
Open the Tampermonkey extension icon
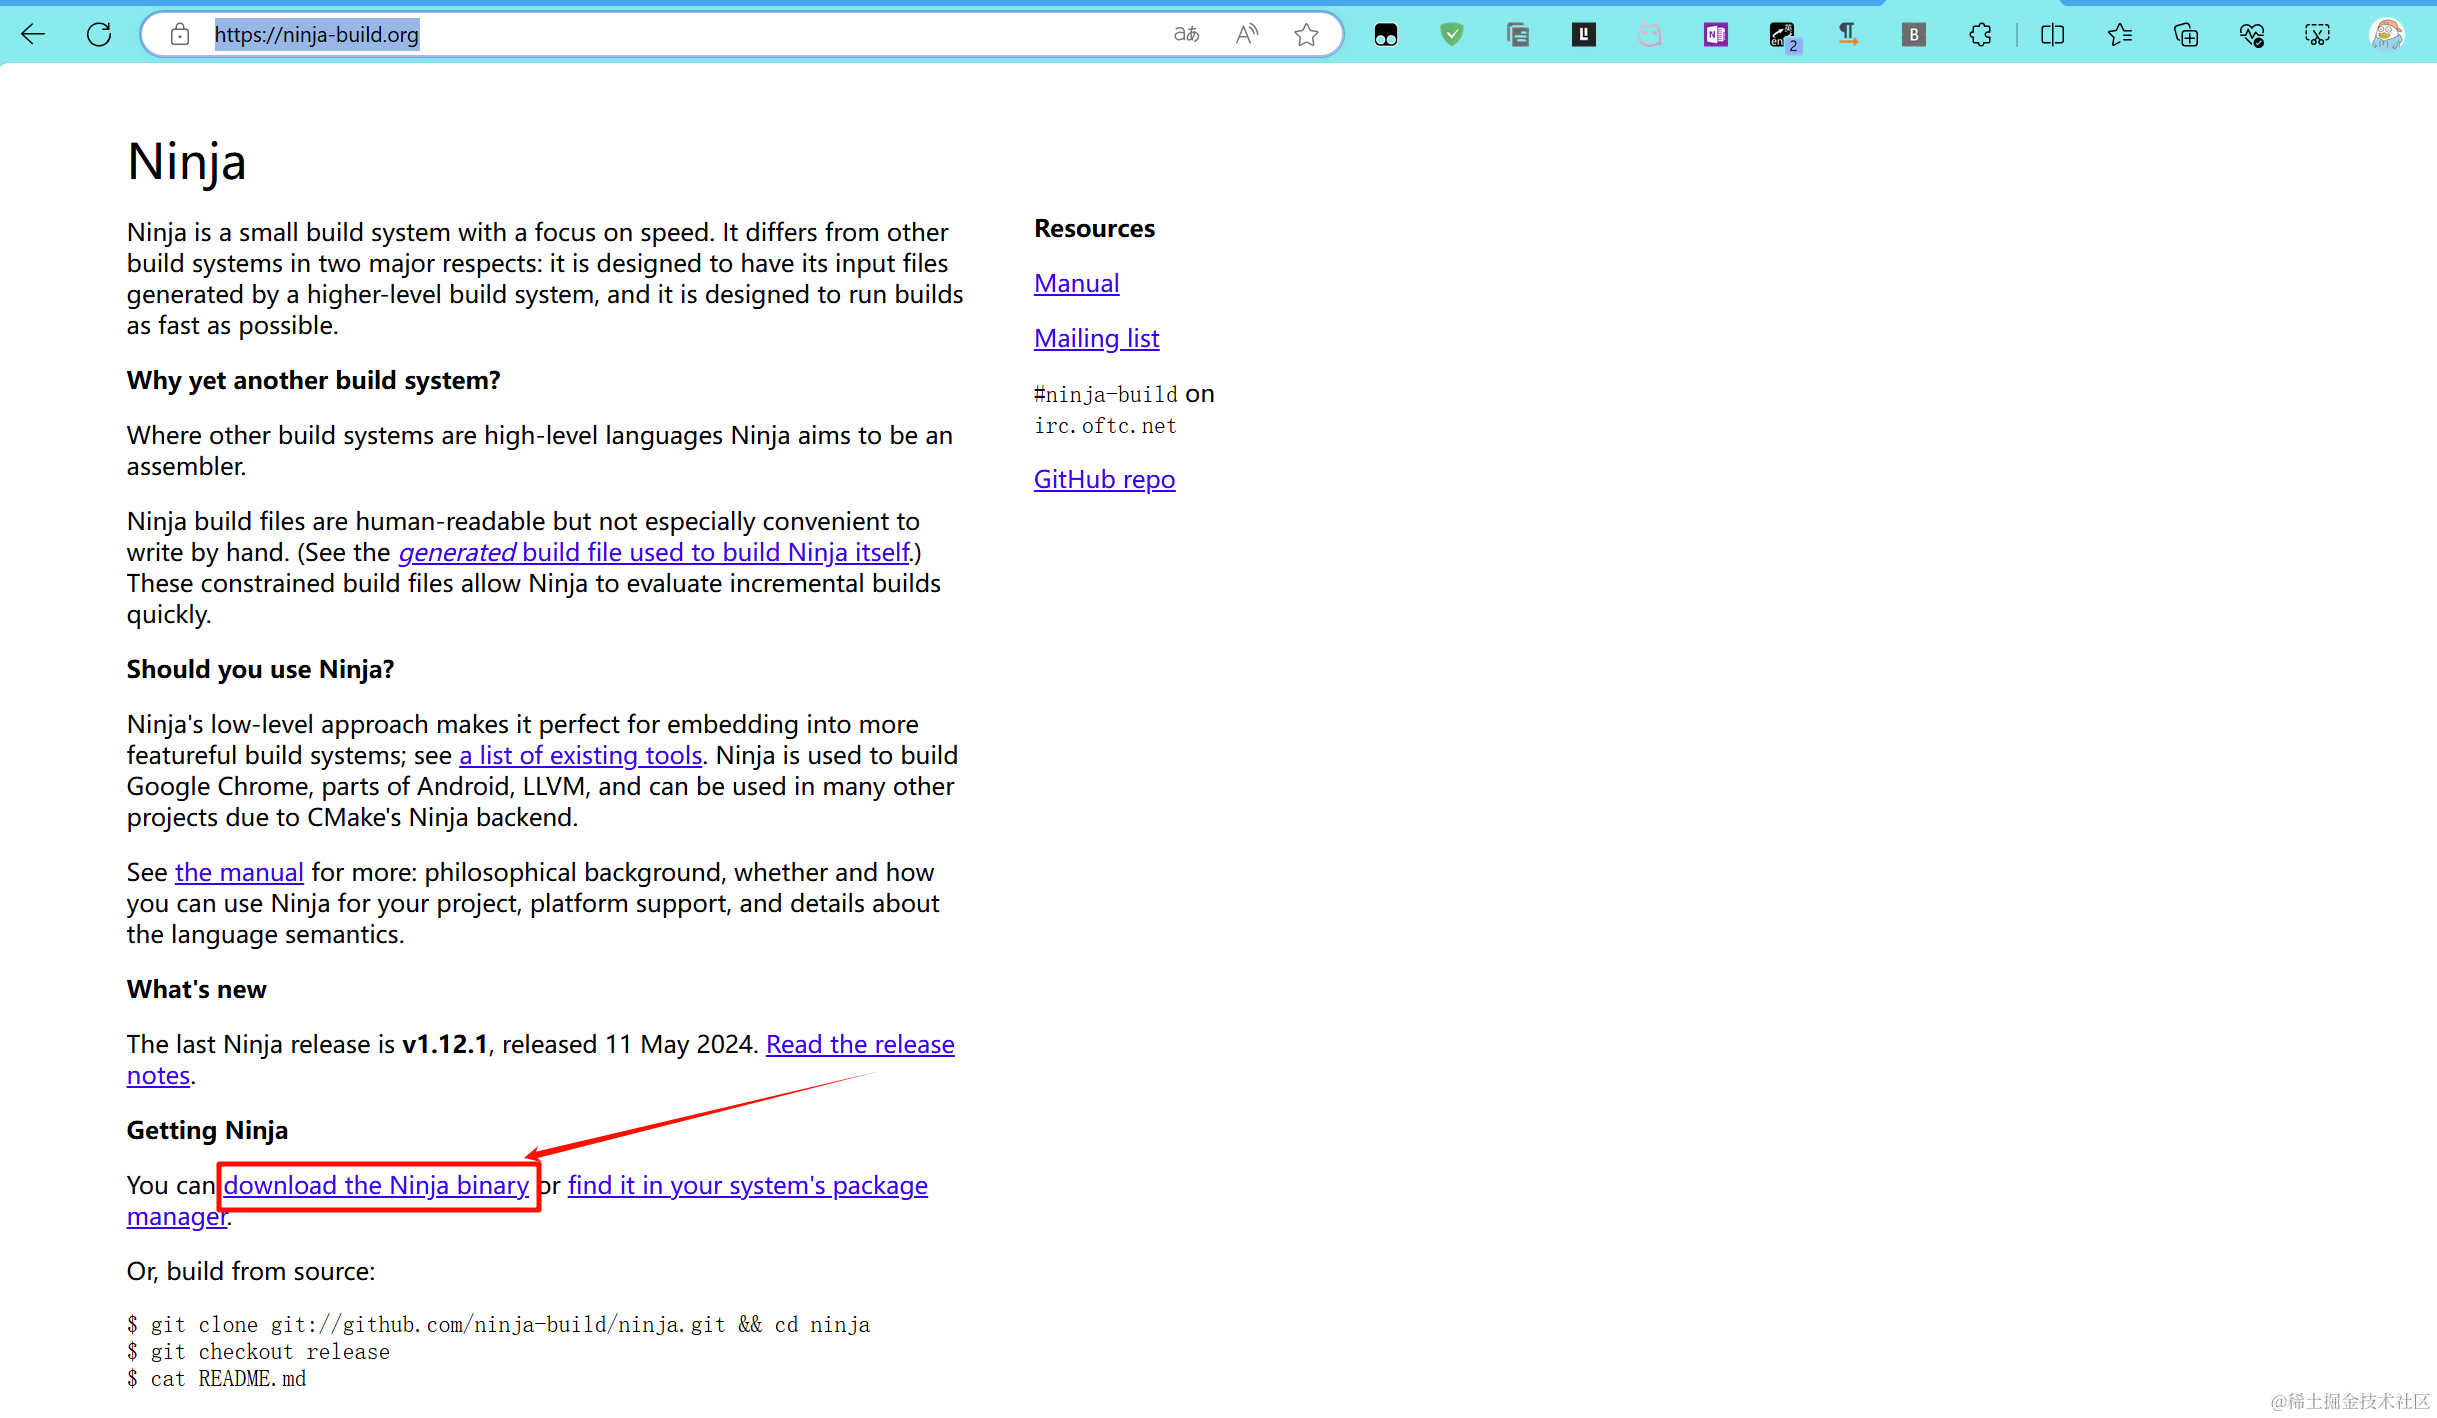coord(1385,35)
